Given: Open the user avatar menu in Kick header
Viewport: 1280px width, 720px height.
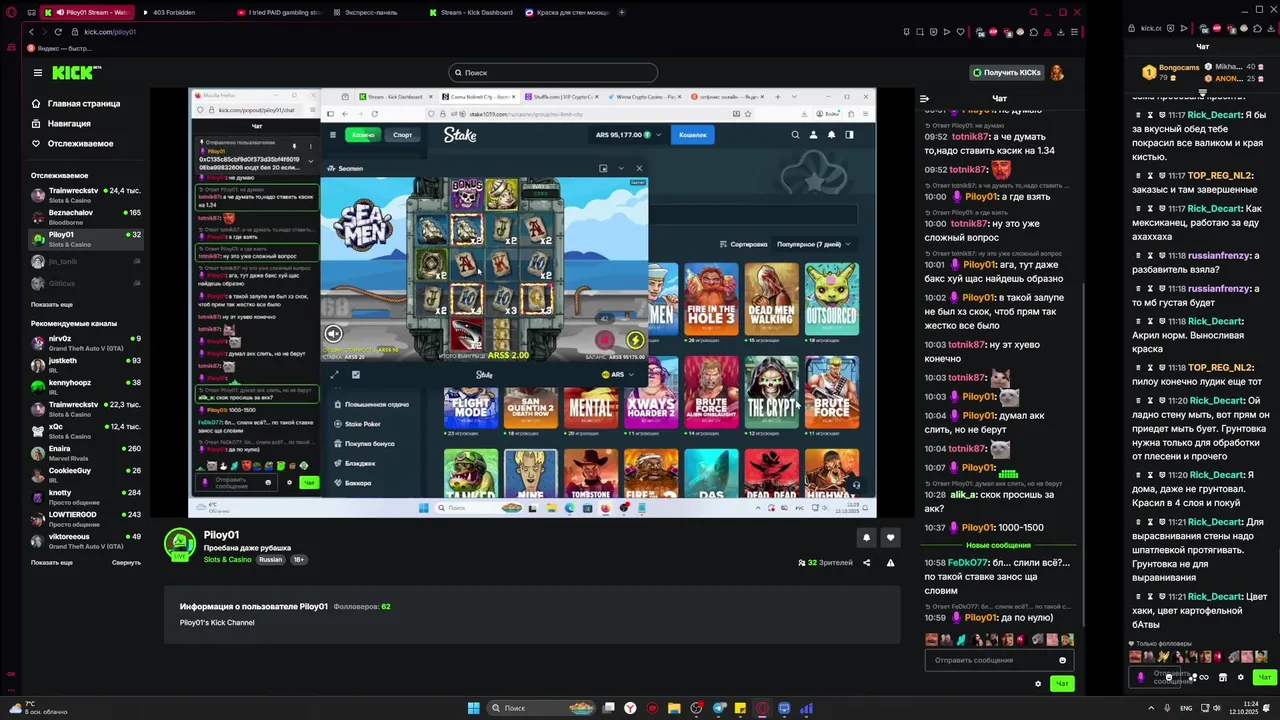Looking at the screenshot, I should 1057,72.
